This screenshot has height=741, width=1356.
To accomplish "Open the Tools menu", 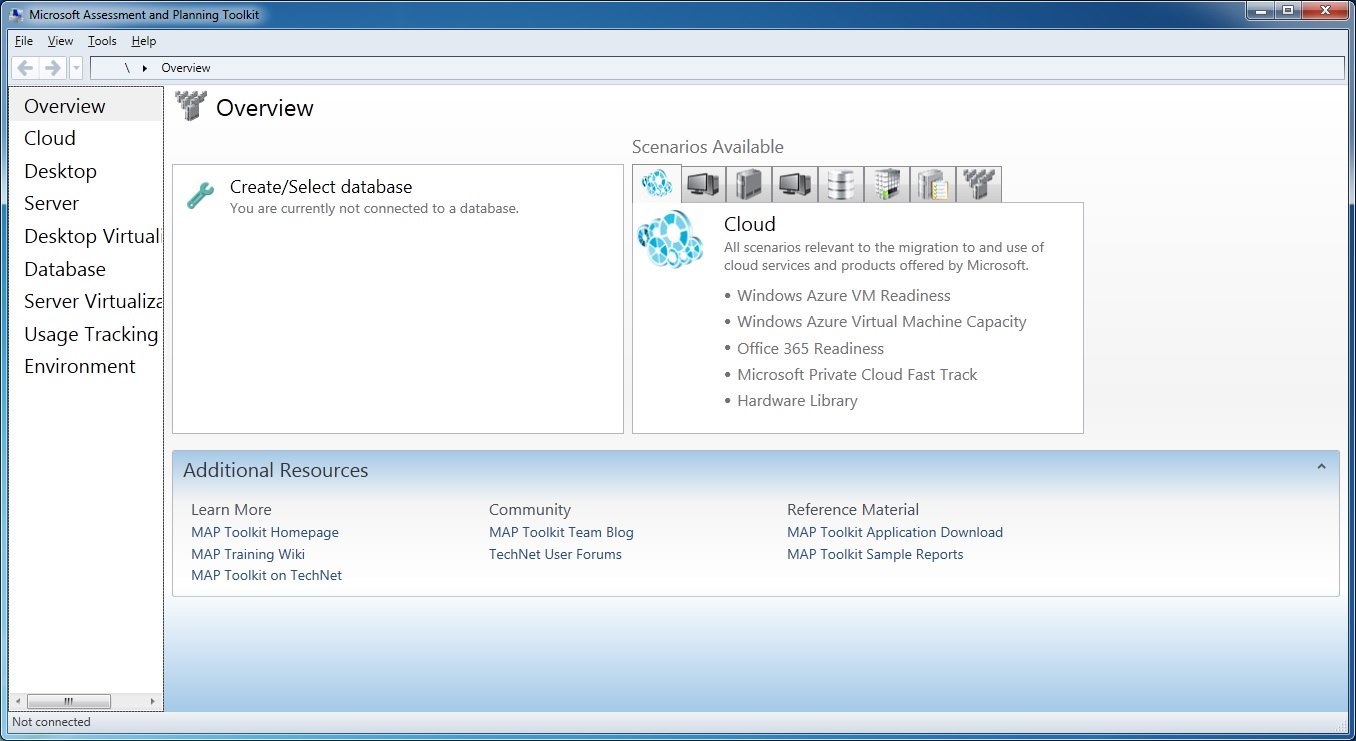I will 101,41.
